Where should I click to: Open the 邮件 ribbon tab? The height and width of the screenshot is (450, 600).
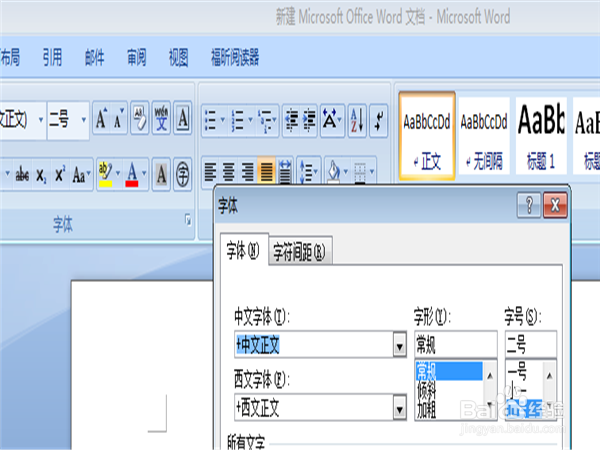[95, 57]
